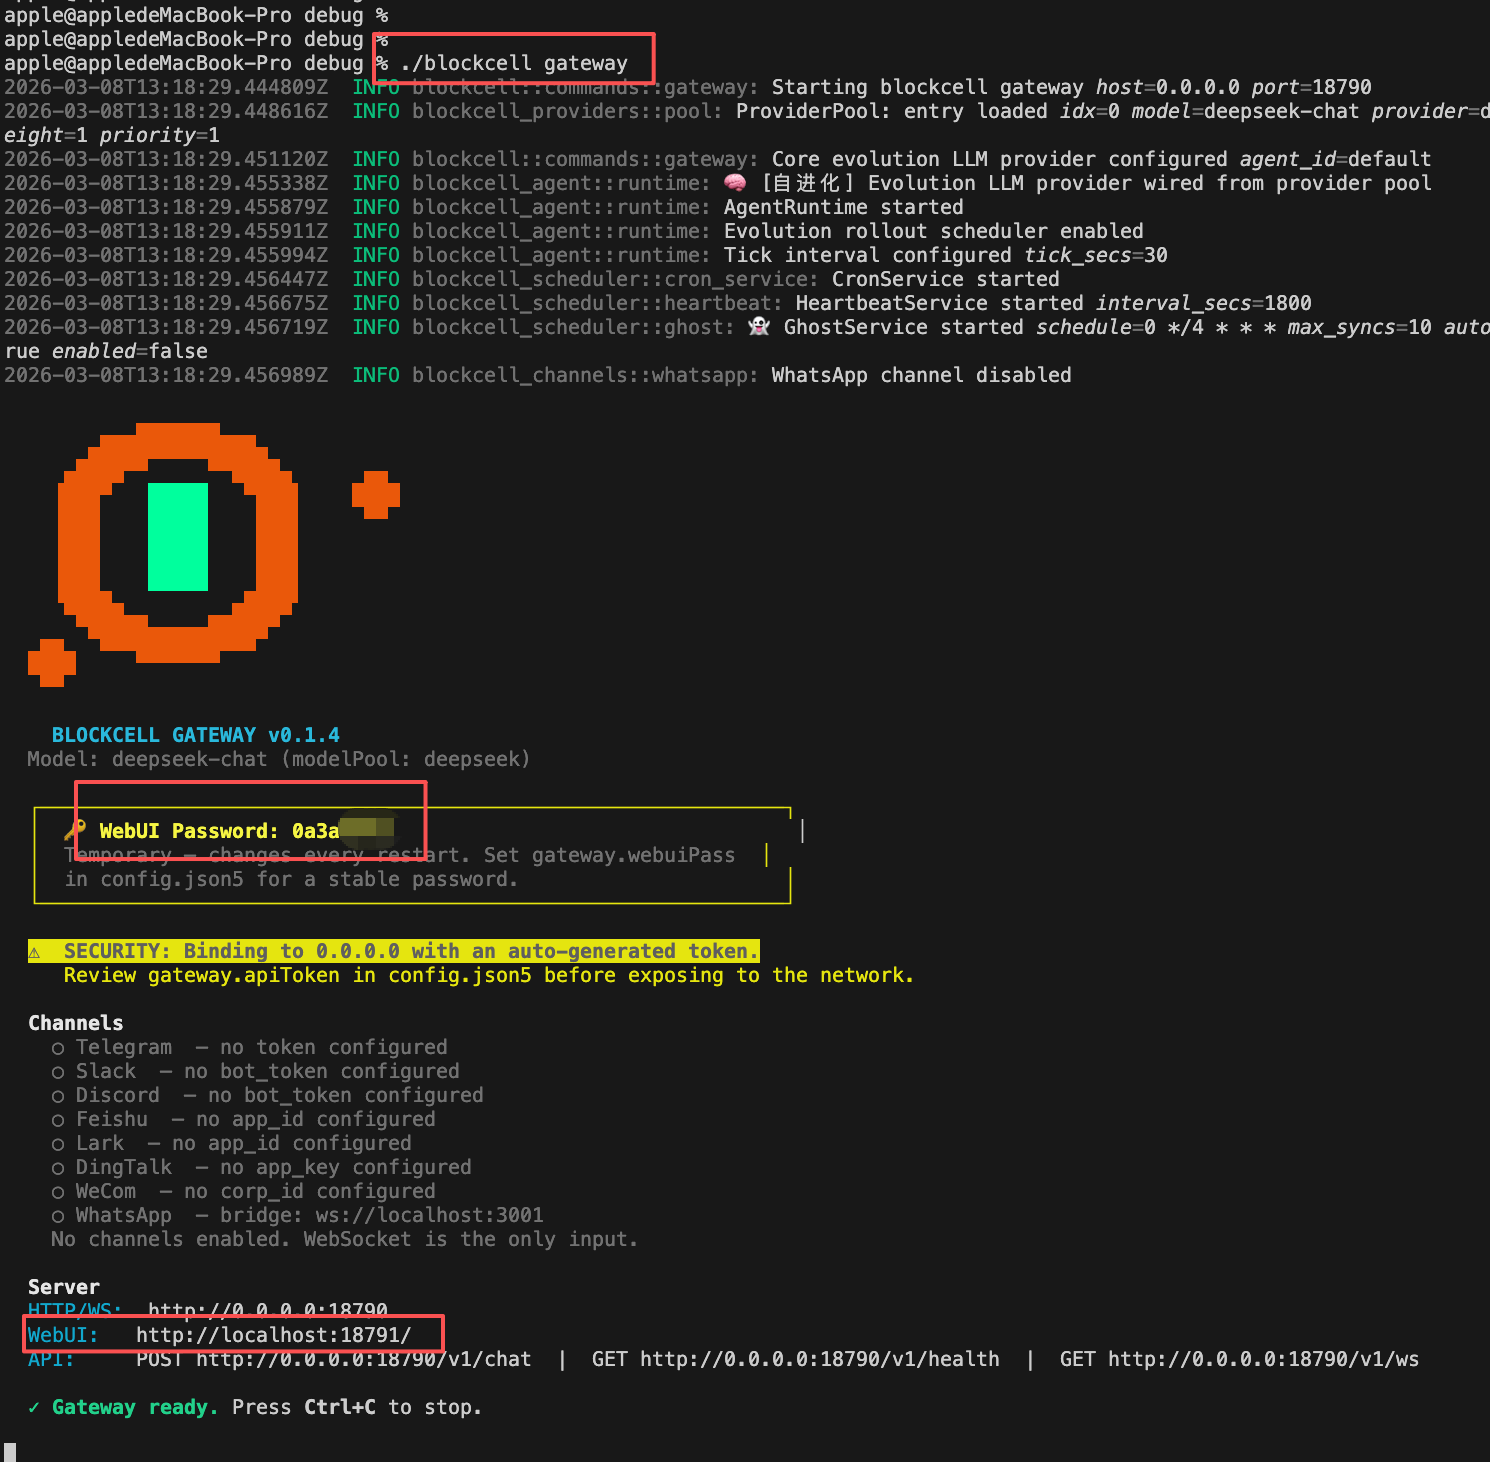The height and width of the screenshot is (1462, 1490).
Task: Click the timestamp '2026-03-08T13:18:29.451120Z'
Action: coord(166,159)
